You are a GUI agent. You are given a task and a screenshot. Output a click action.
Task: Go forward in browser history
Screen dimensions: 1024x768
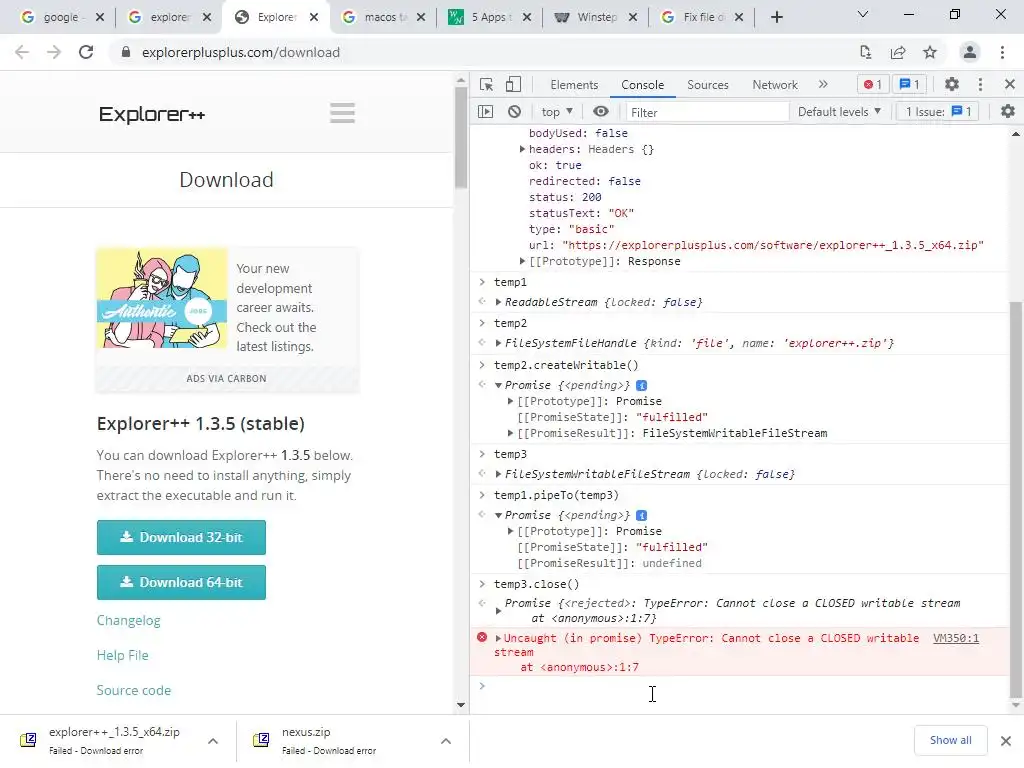click(x=54, y=52)
